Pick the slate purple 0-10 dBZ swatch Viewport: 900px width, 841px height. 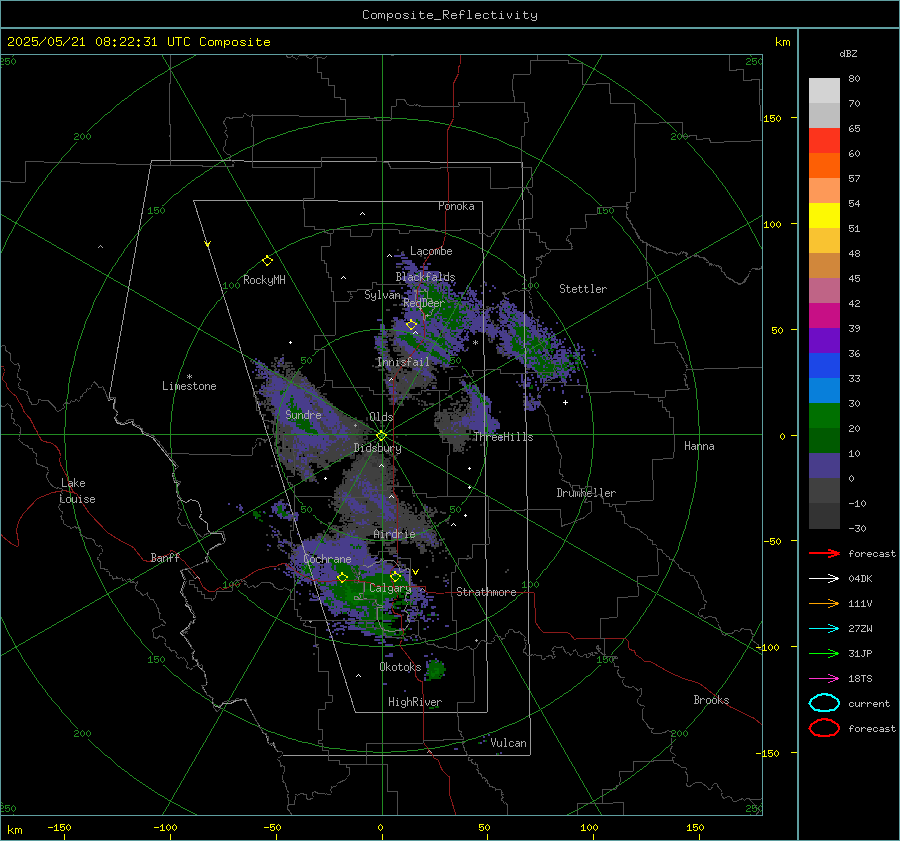point(824,466)
